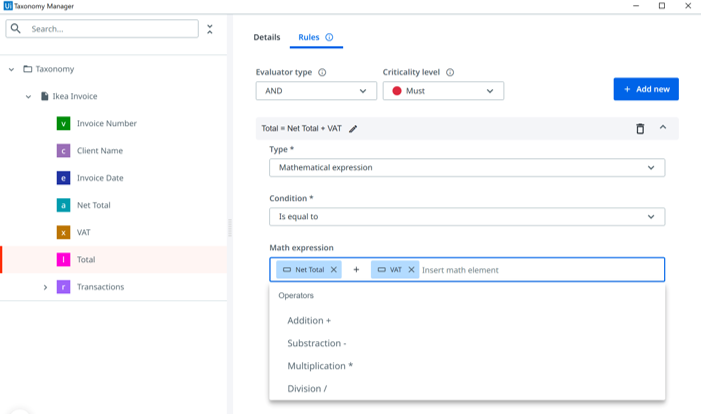The height and width of the screenshot is (414, 701).
Task: Open the Evaluator type AND dropdown
Action: click(316, 91)
